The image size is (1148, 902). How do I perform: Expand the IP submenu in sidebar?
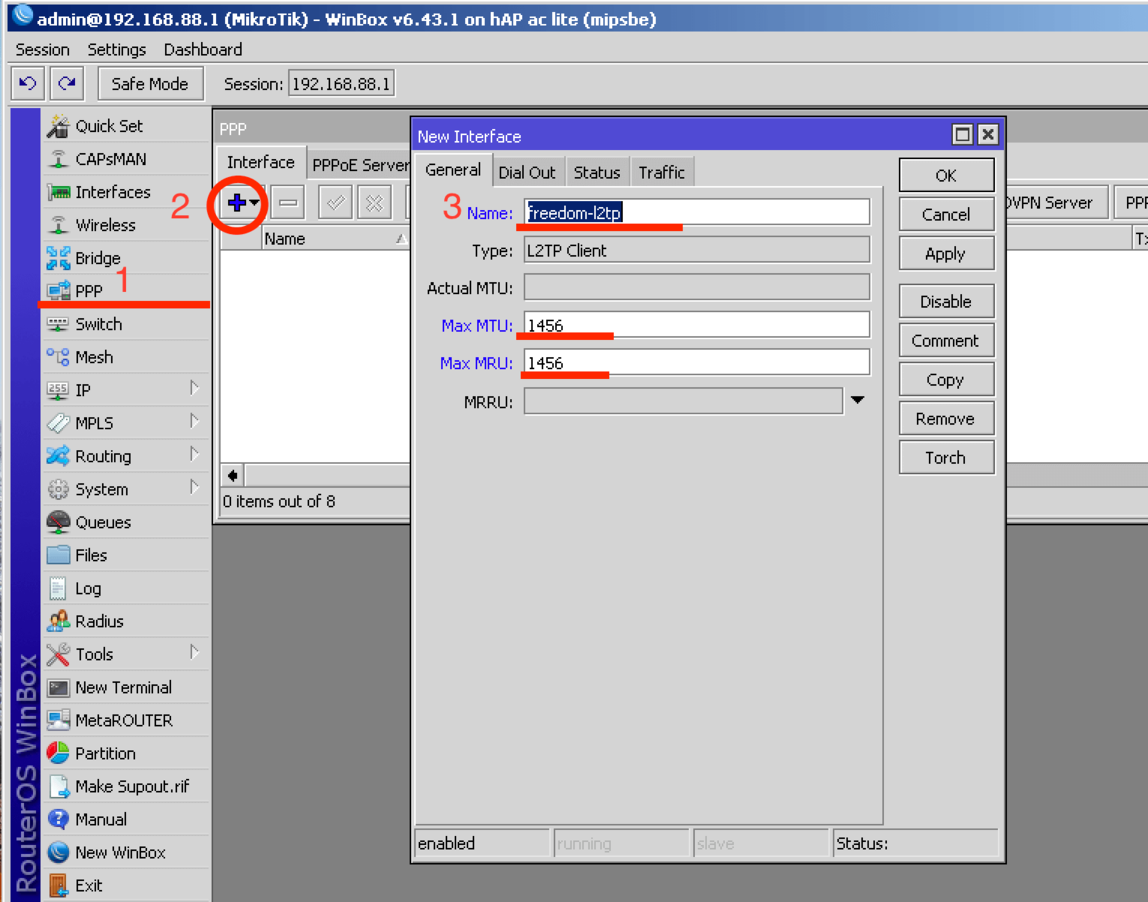pos(194,389)
